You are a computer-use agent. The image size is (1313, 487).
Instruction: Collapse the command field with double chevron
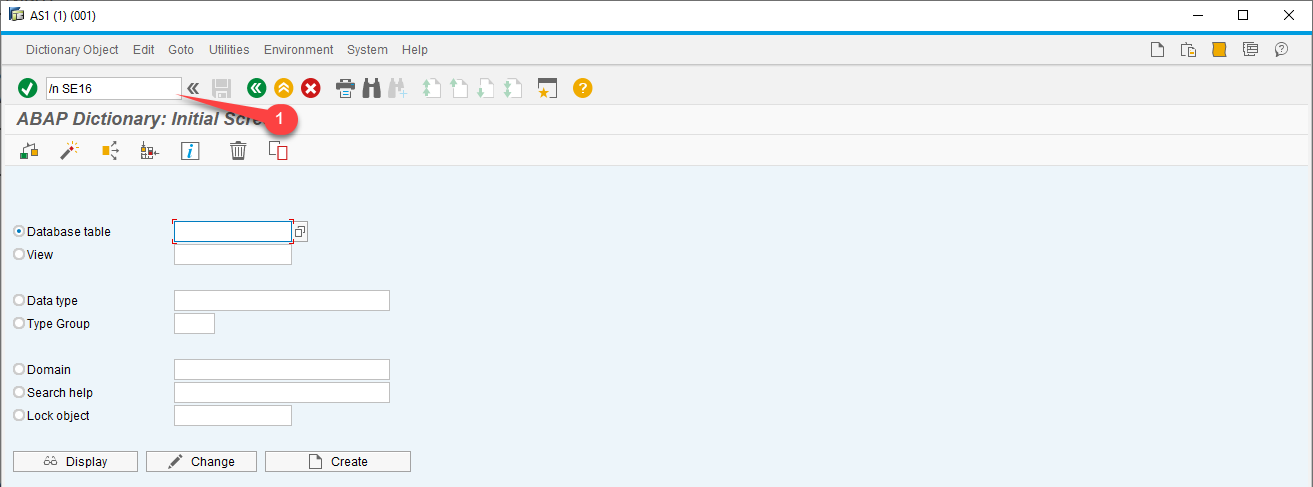(193, 88)
